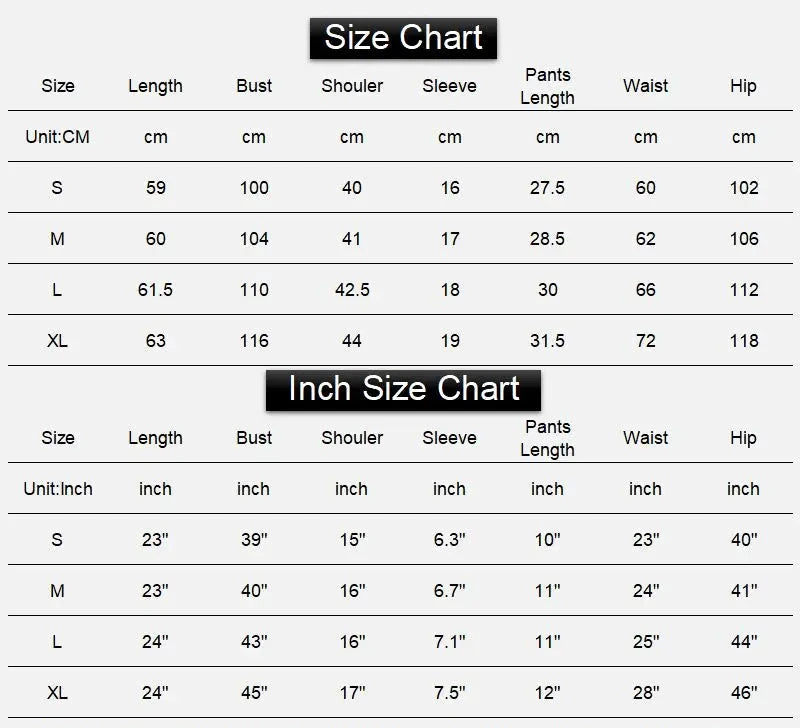800x728 pixels.
Task: Select the 116 bust value for XL
Action: click(254, 341)
